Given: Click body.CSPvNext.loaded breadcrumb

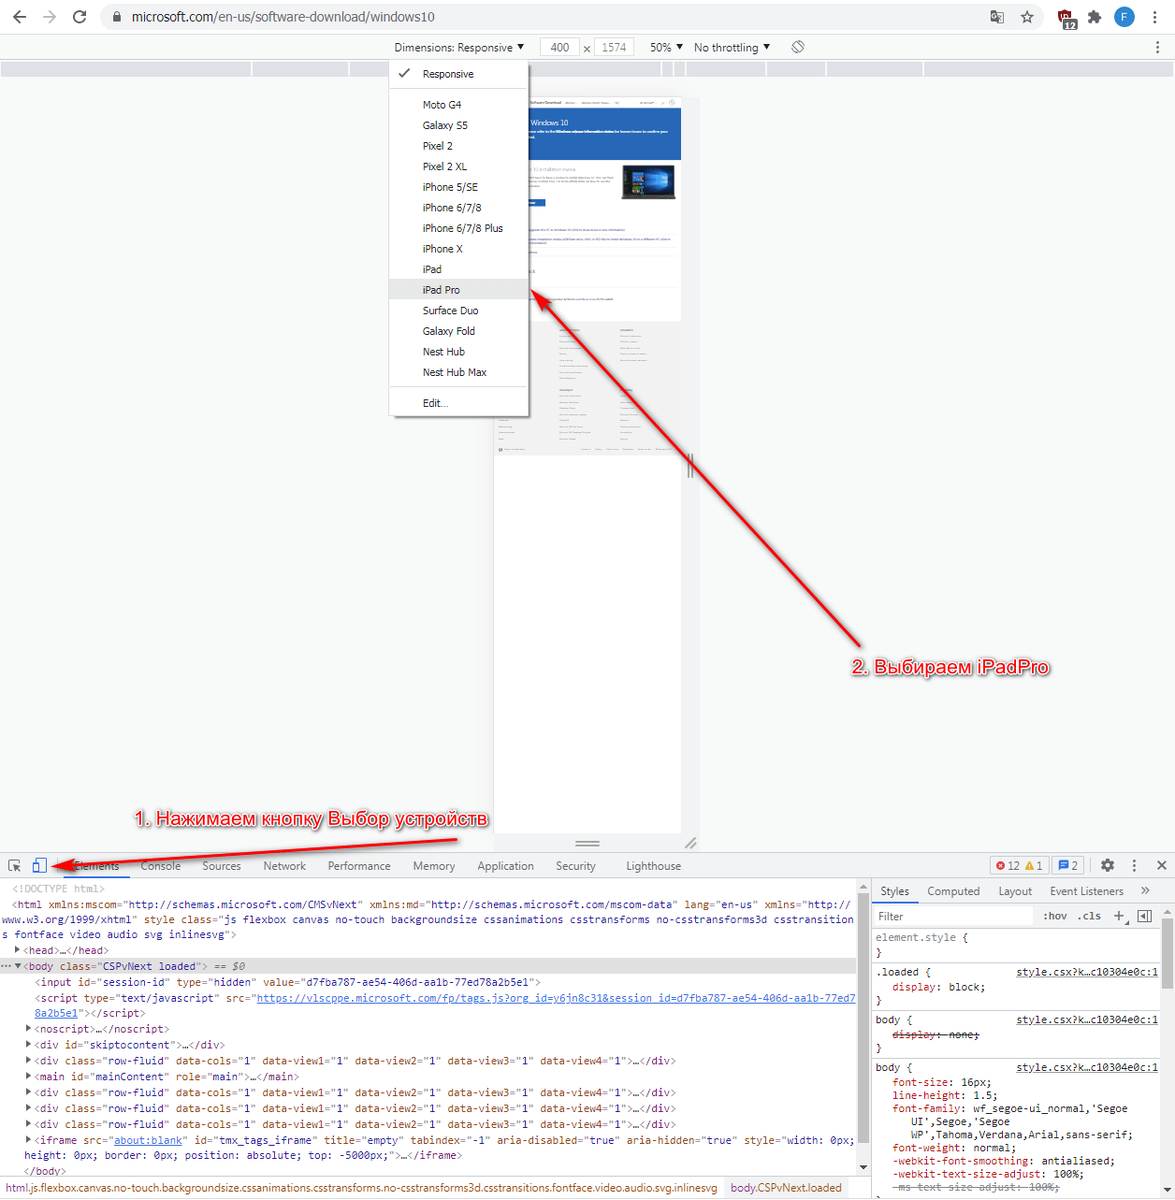Looking at the screenshot, I should point(785,1188).
